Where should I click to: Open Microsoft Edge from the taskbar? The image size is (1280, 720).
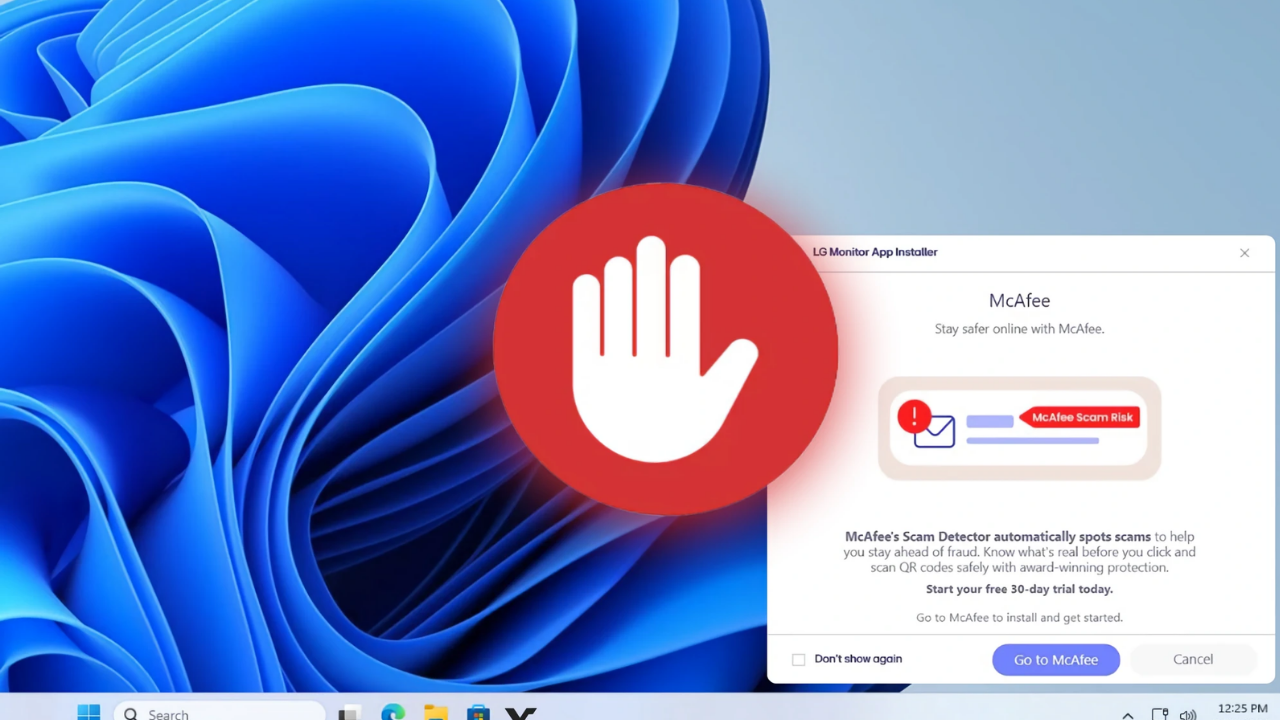[393, 713]
